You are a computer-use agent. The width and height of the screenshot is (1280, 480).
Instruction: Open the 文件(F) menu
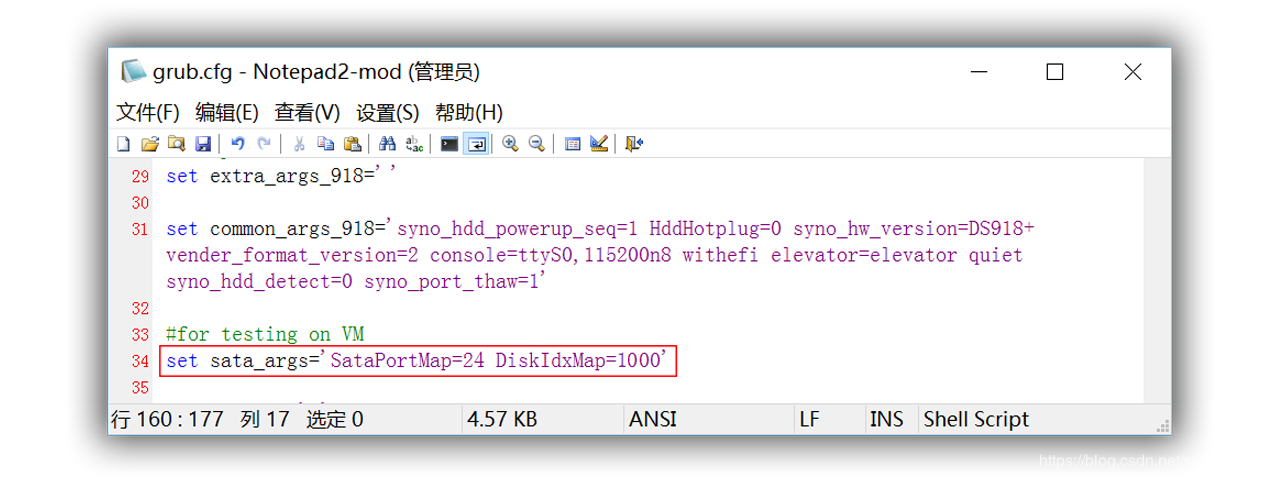pos(148,112)
